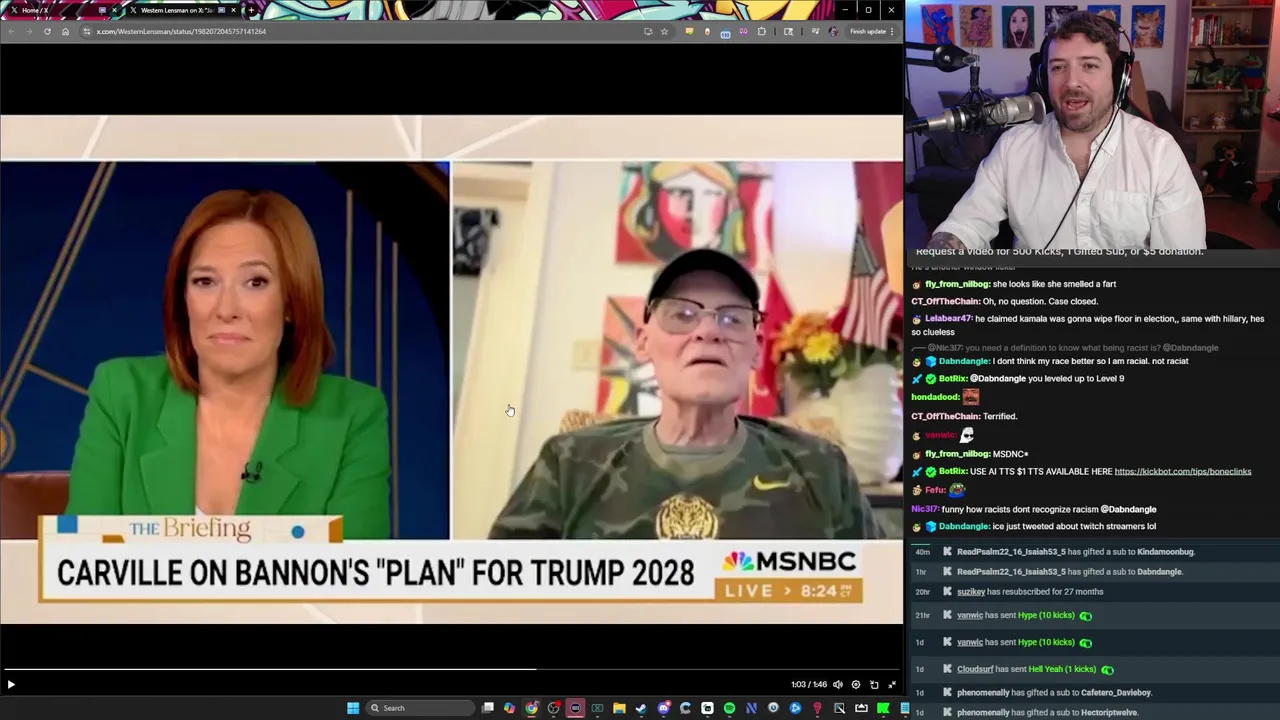This screenshot has width=1280, height=720.
Task: Open the browser profile avatar
Action: (833, 31)
